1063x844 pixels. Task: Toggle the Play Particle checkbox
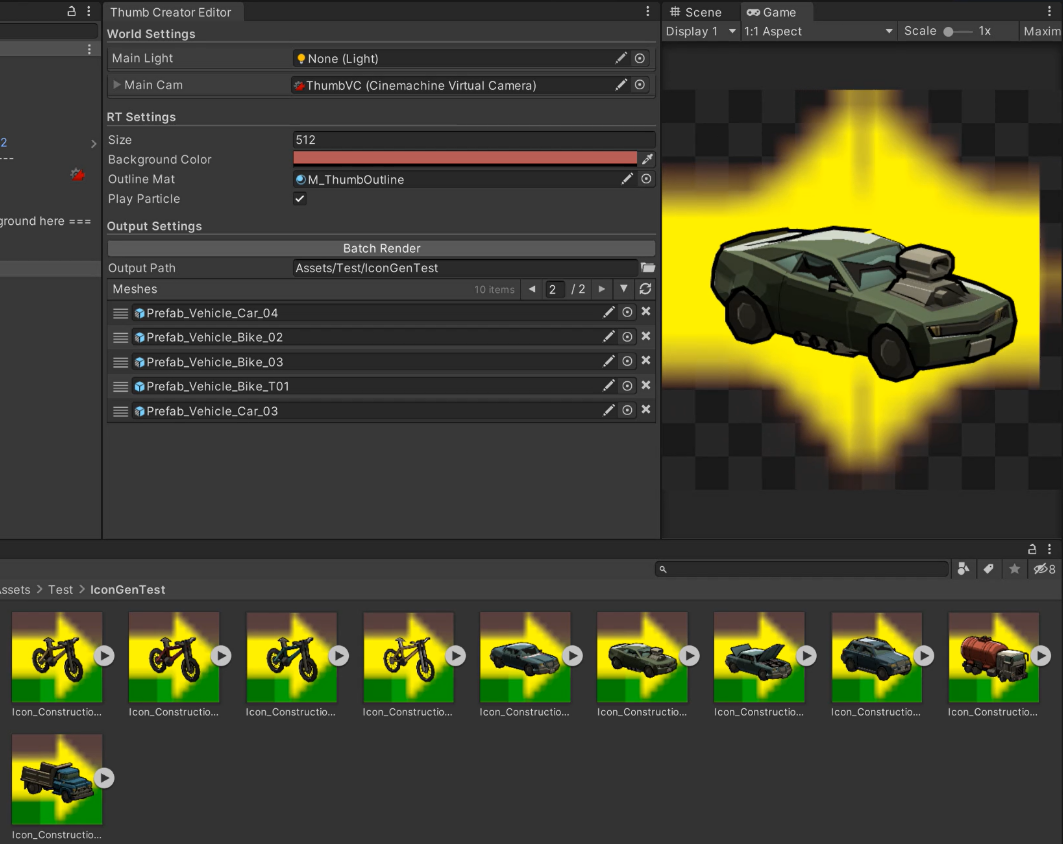click(x=300, y=199)
